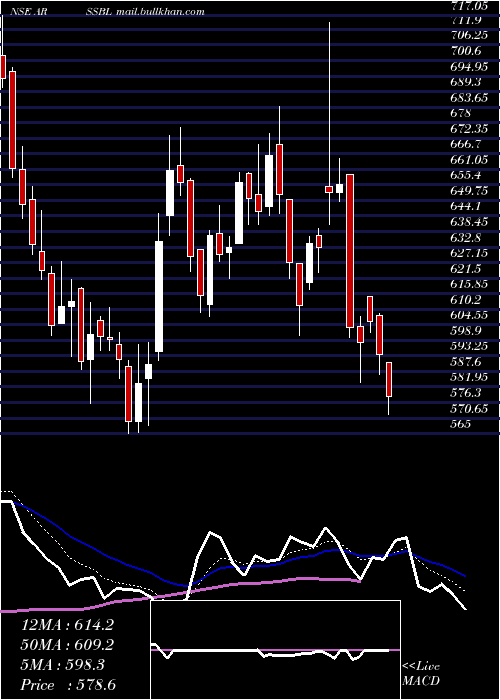Click the 638.45 axis value

coord(471,221)
